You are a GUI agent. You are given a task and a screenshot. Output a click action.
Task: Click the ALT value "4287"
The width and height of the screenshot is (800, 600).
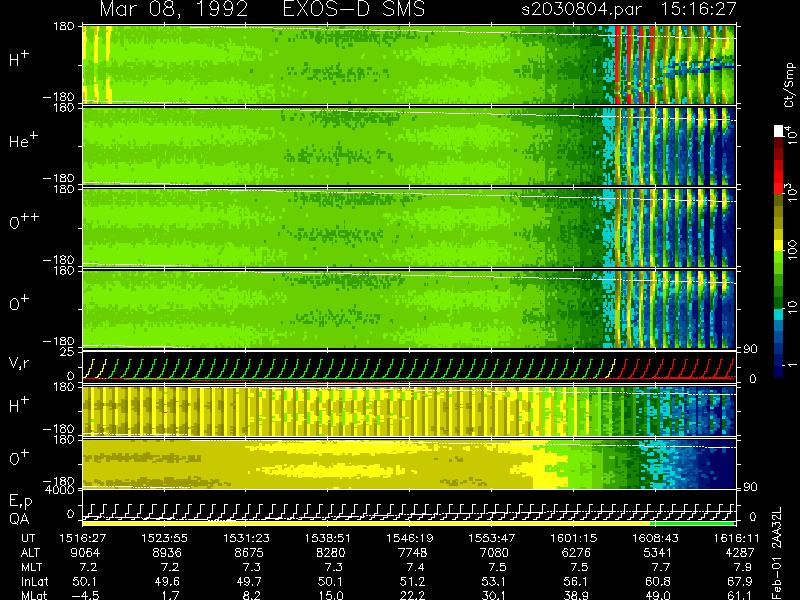(739, 553)
